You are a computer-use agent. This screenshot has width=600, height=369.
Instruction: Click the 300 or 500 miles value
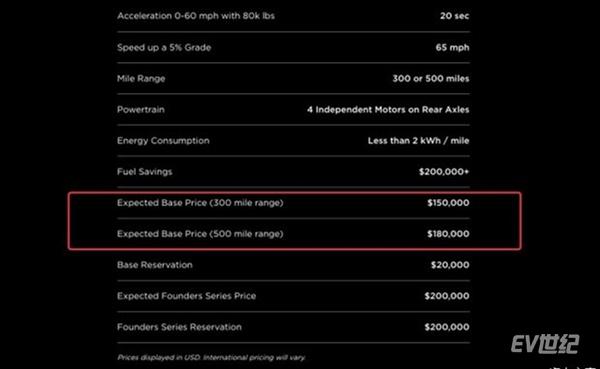(x=431, y=78)
